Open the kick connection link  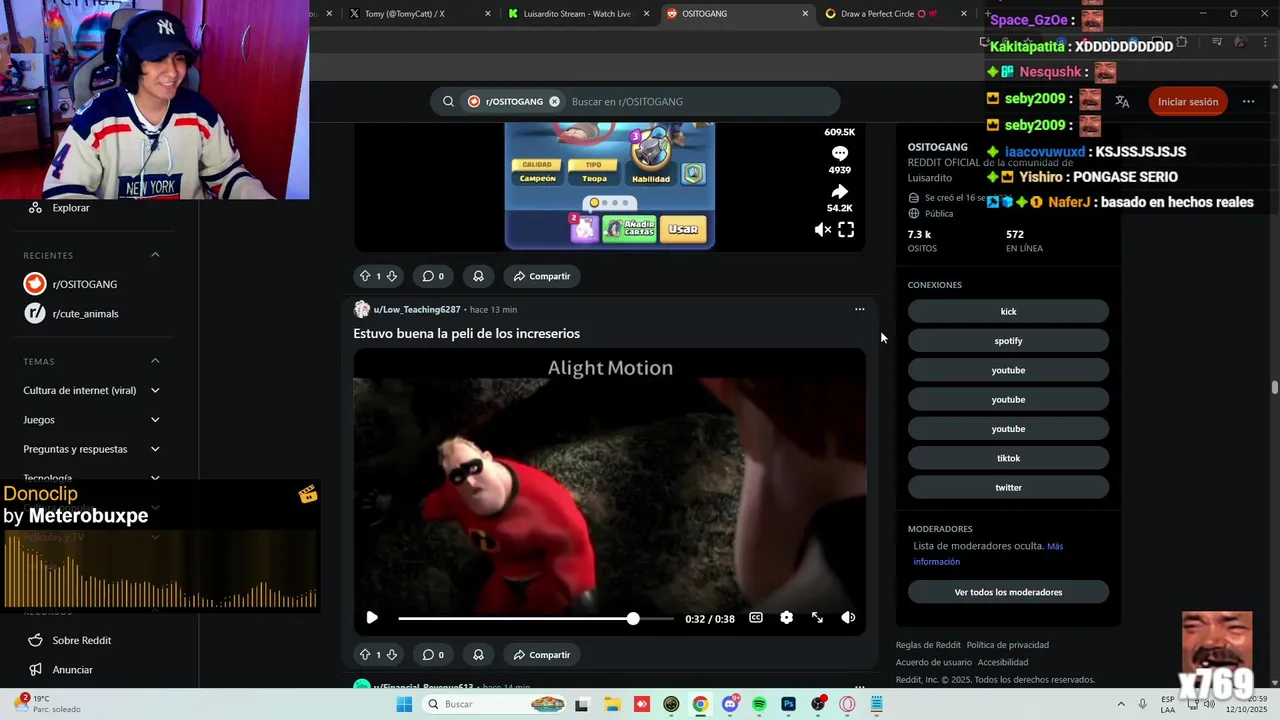pos(1008,311)
